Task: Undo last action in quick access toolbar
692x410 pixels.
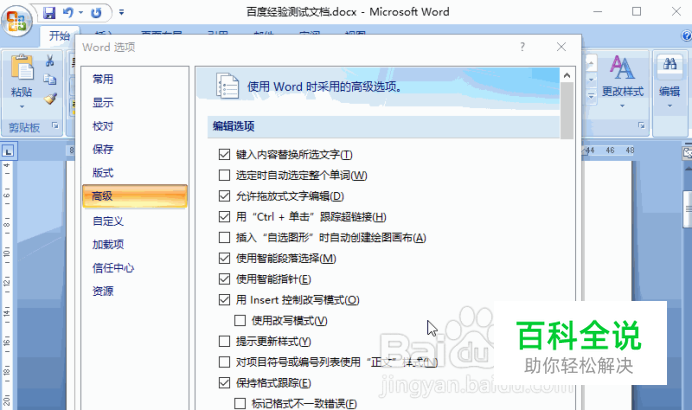Action: click(x=68, y=12)
